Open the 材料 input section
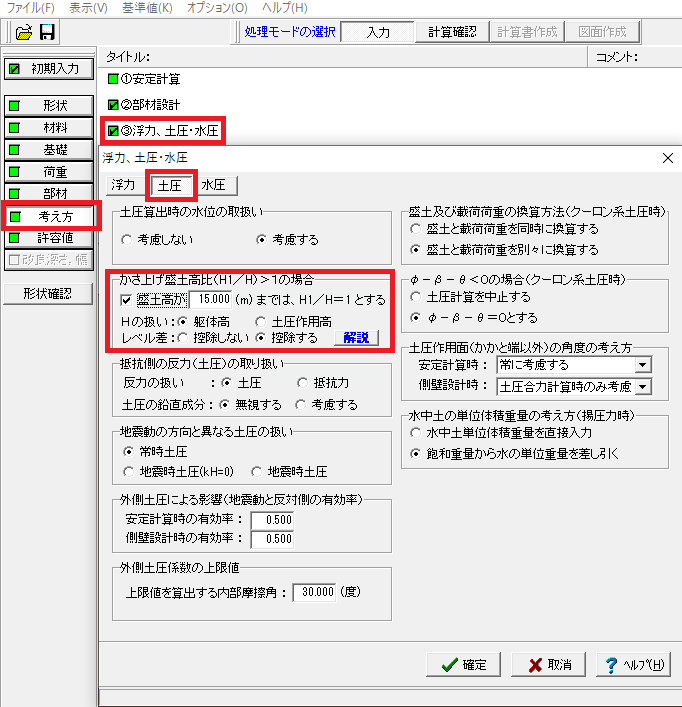Viewport: 682px width, 707px height. click(49, 128)
